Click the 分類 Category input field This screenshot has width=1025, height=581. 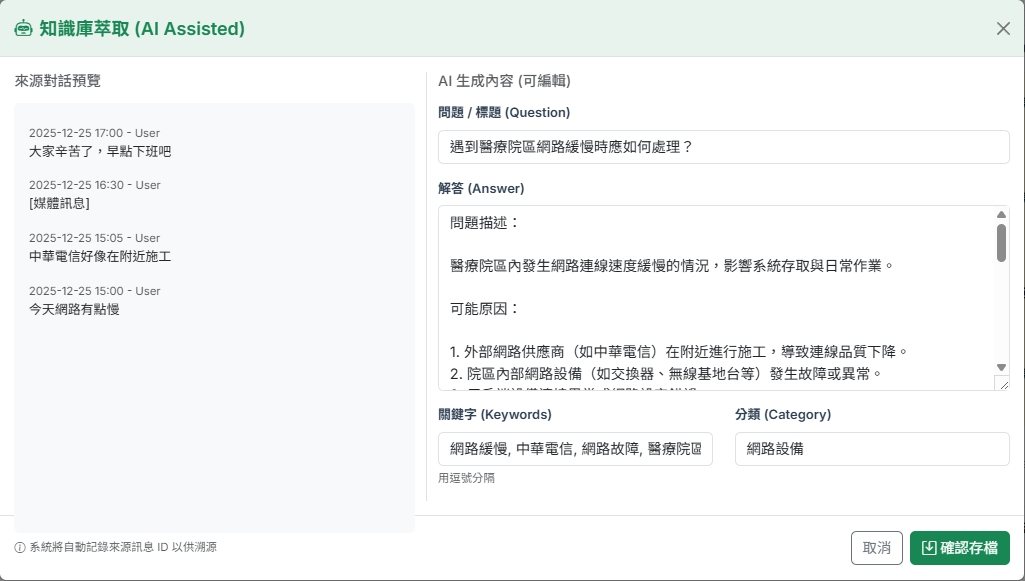coord(870,448)
